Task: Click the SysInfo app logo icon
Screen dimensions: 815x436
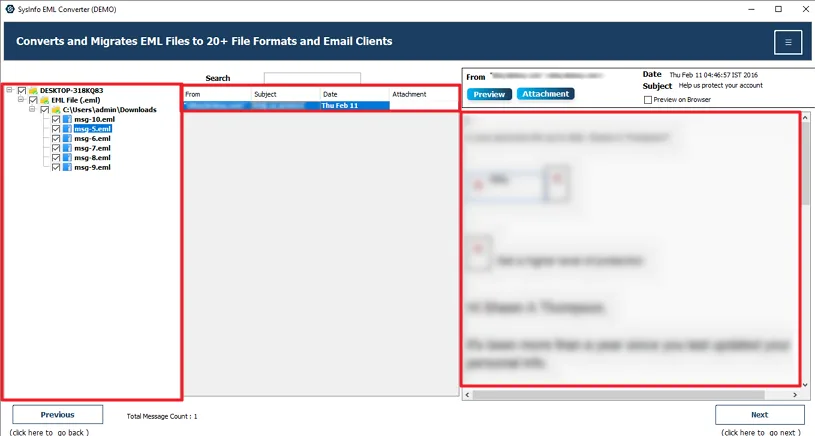Action: (x=10, y=9)
